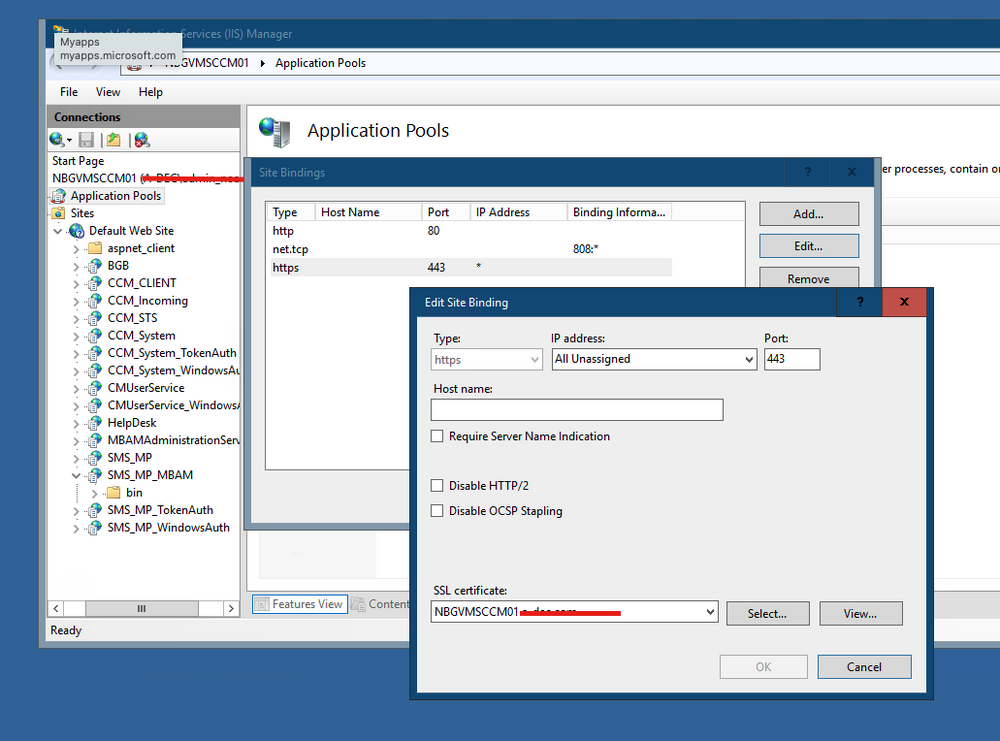
Task: Click the Add... button in Site Bindings
Action: pyautogui.click(x=809, y=214)
